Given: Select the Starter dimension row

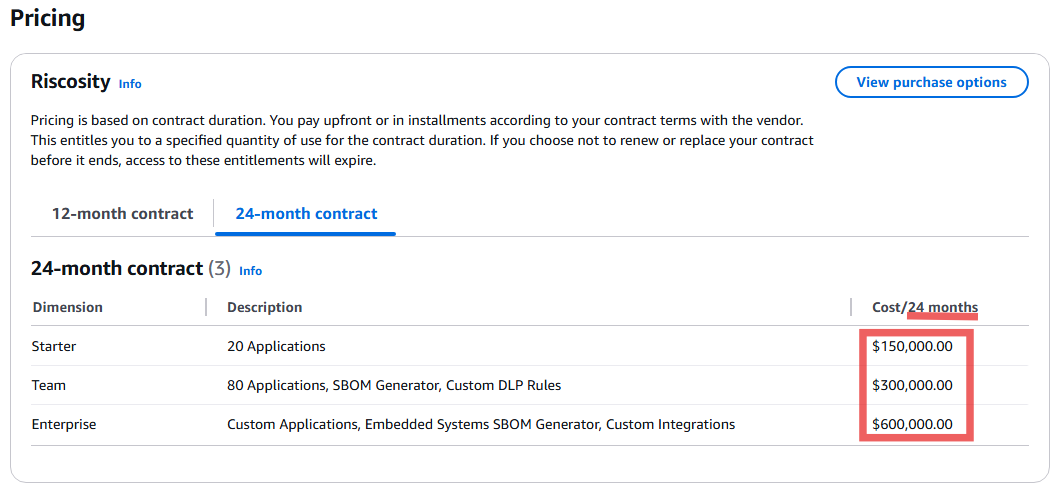Looking at the screenshot, I should click(x=530, y=347).
